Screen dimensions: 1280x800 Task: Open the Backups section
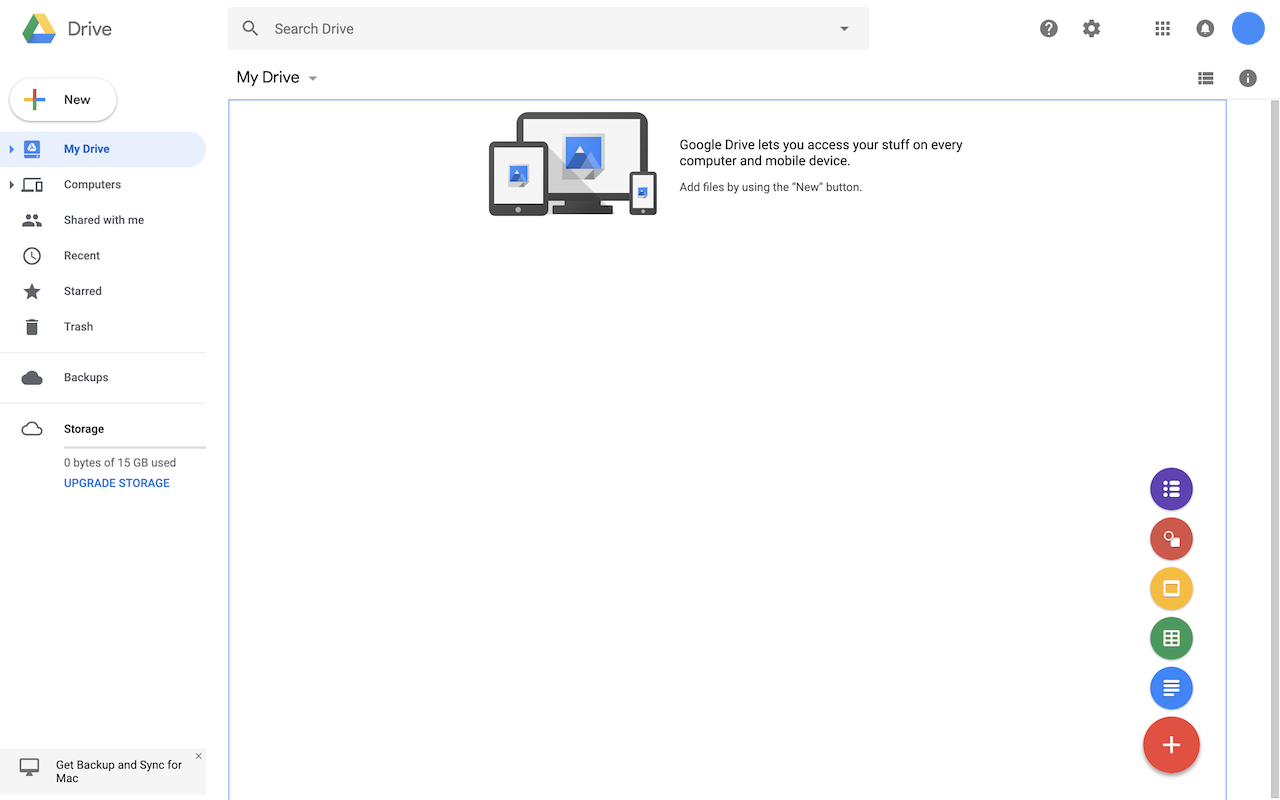click(103, 378)
